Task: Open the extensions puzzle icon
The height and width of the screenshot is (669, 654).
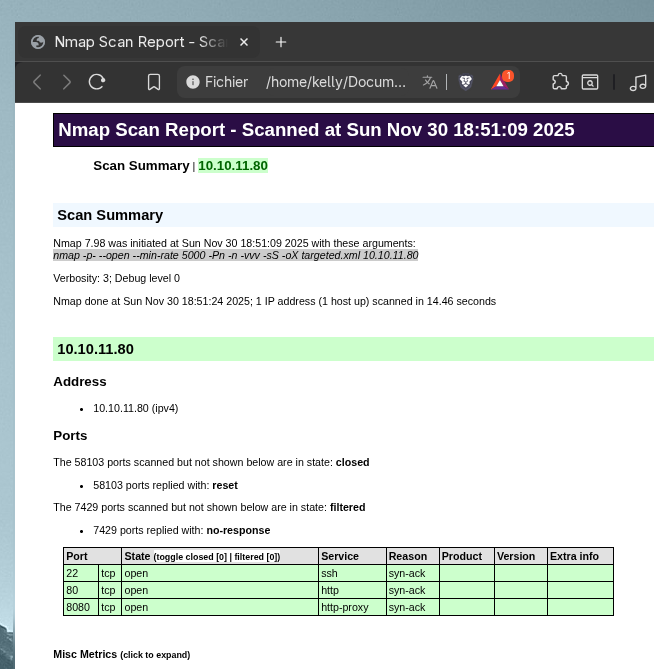Action: (560, 82)
